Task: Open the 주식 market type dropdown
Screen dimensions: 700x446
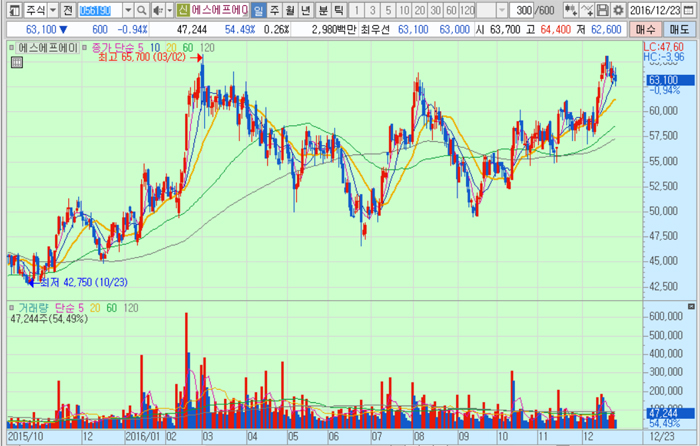Action: pos(52,10)
